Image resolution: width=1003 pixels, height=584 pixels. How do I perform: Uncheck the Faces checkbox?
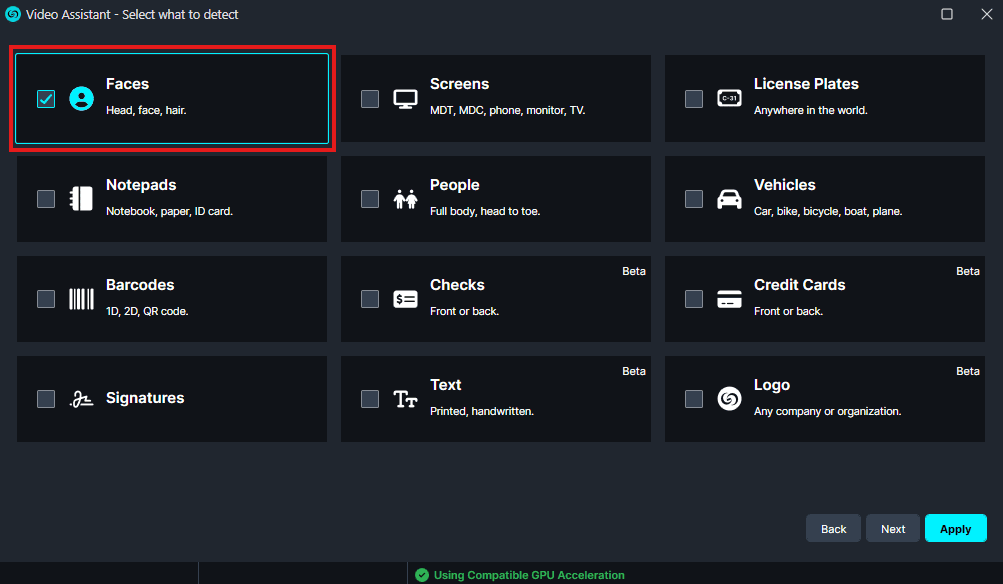(x=46, y=98)
